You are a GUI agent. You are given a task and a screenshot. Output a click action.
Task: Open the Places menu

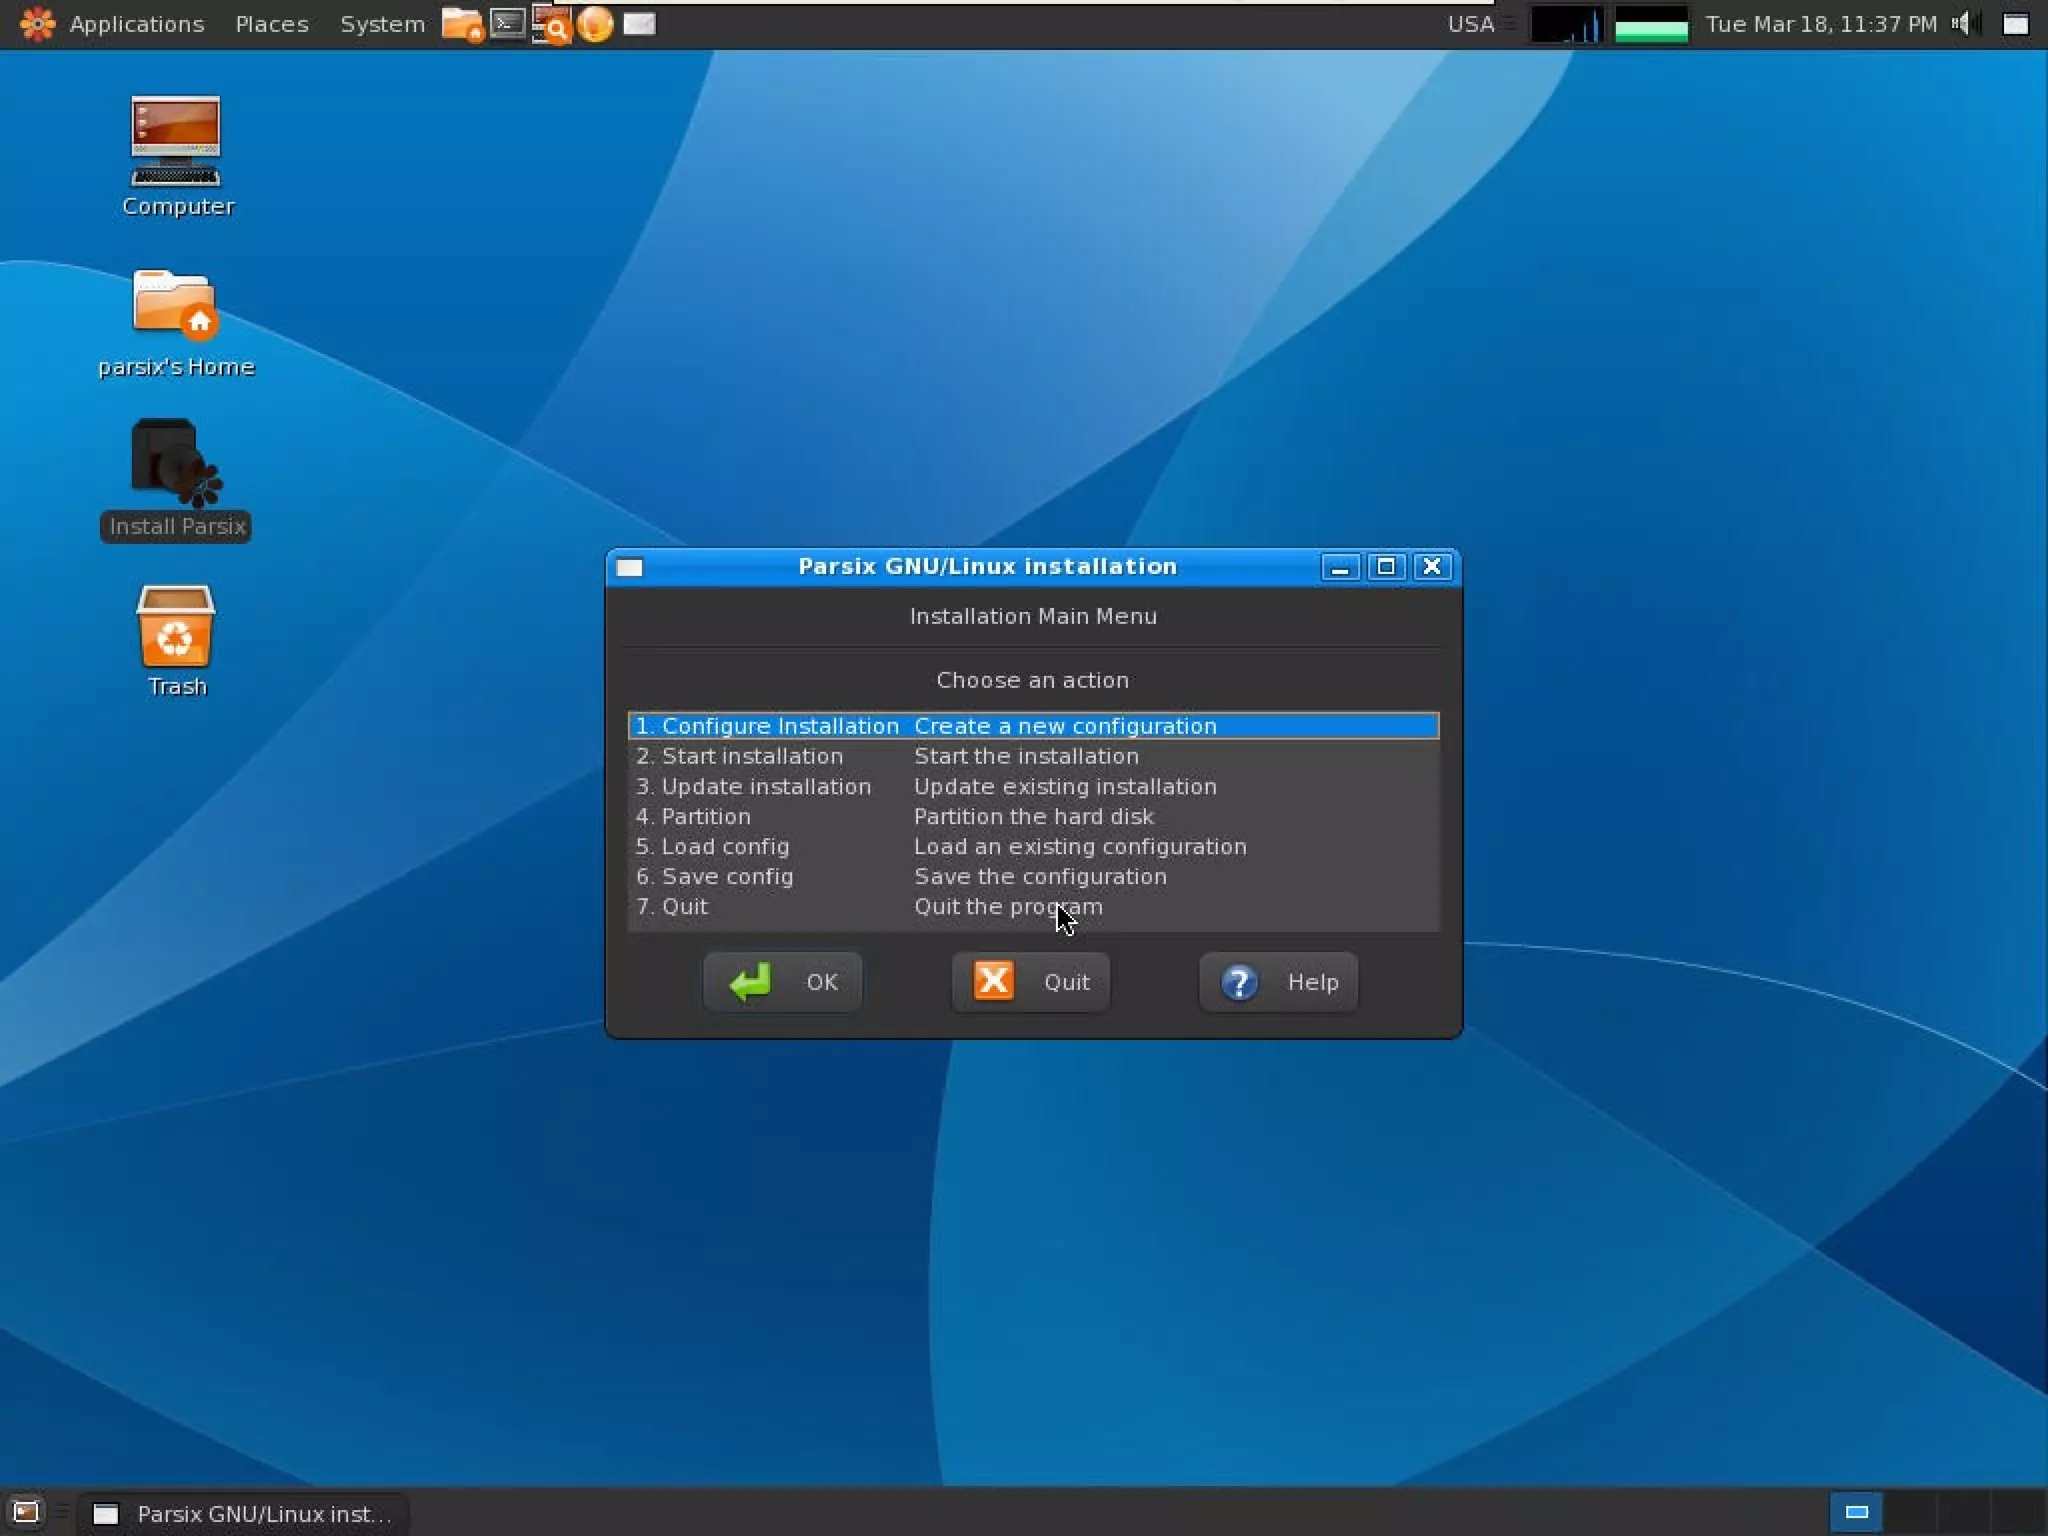tap(271, 23)
